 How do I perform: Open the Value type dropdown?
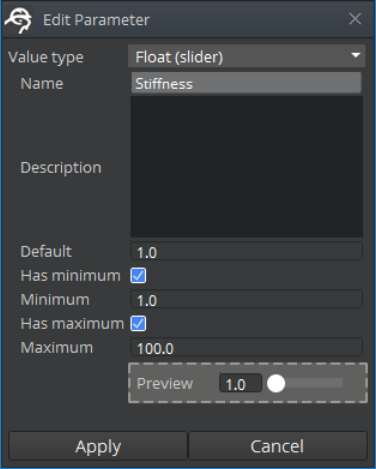point(247,57)
